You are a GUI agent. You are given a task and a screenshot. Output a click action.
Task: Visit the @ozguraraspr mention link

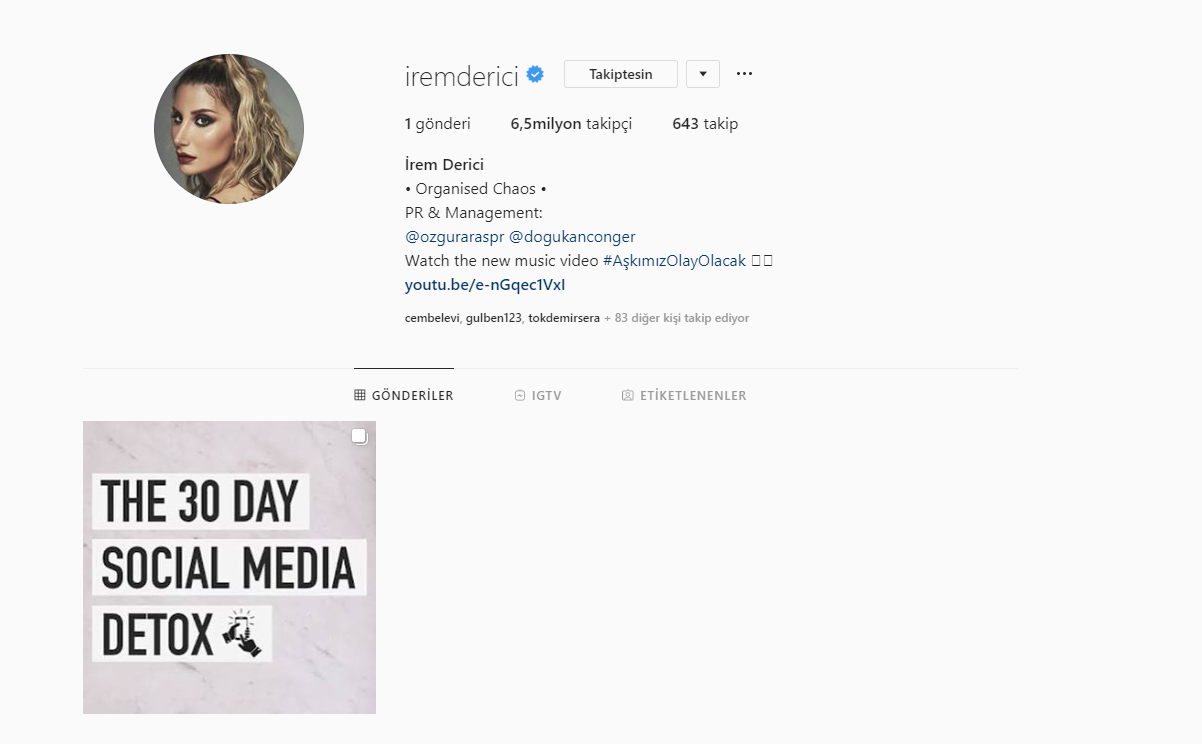pos(455,237)
